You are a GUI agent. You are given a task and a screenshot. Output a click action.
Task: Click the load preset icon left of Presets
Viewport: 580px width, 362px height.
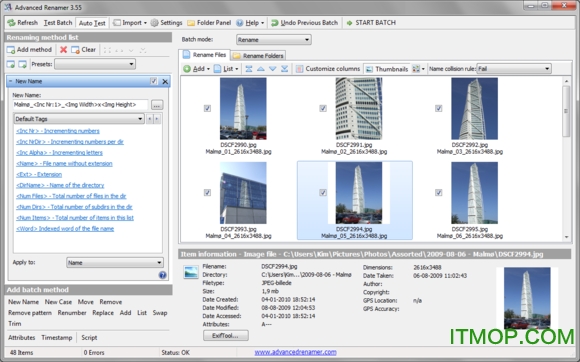11,64
